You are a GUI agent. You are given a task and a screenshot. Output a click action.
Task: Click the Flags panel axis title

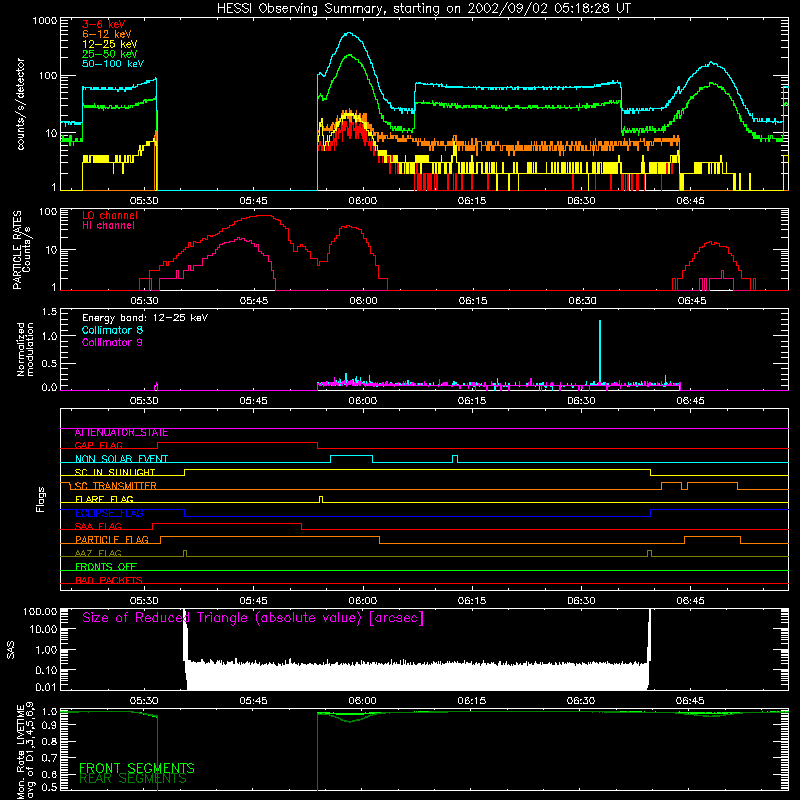[x=41, y=499]
